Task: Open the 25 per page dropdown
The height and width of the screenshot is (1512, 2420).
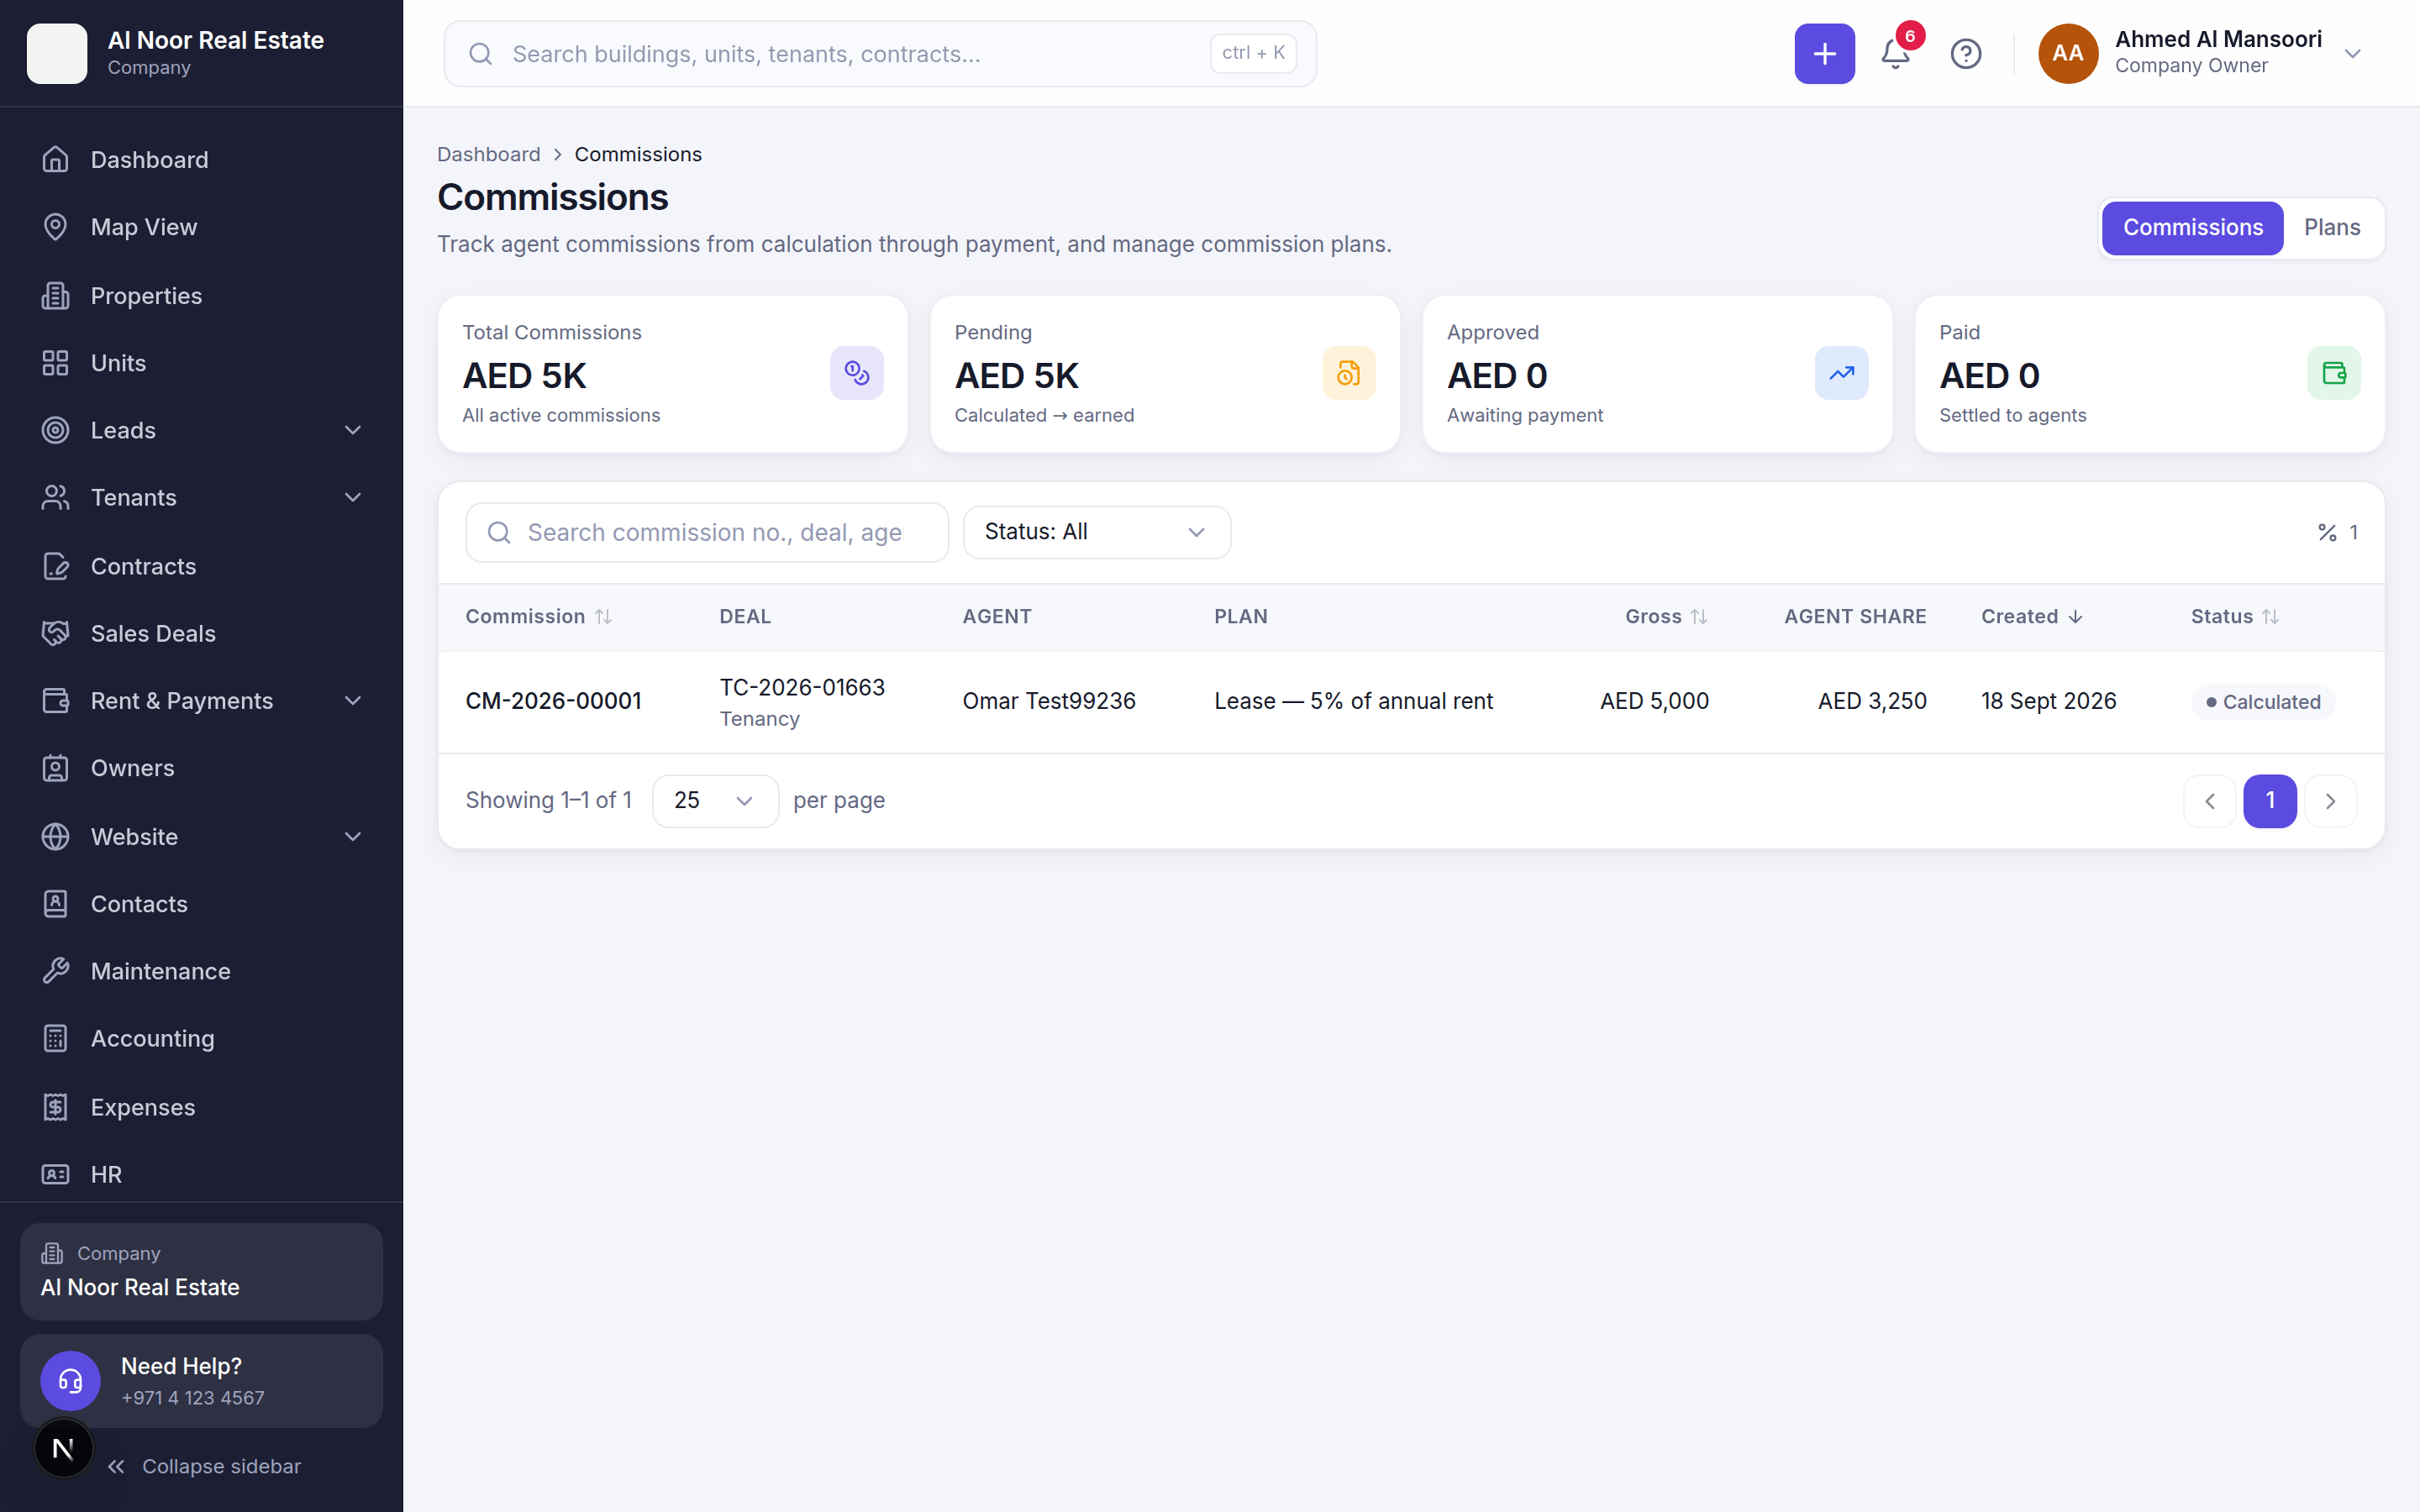Action: point(715,800)
